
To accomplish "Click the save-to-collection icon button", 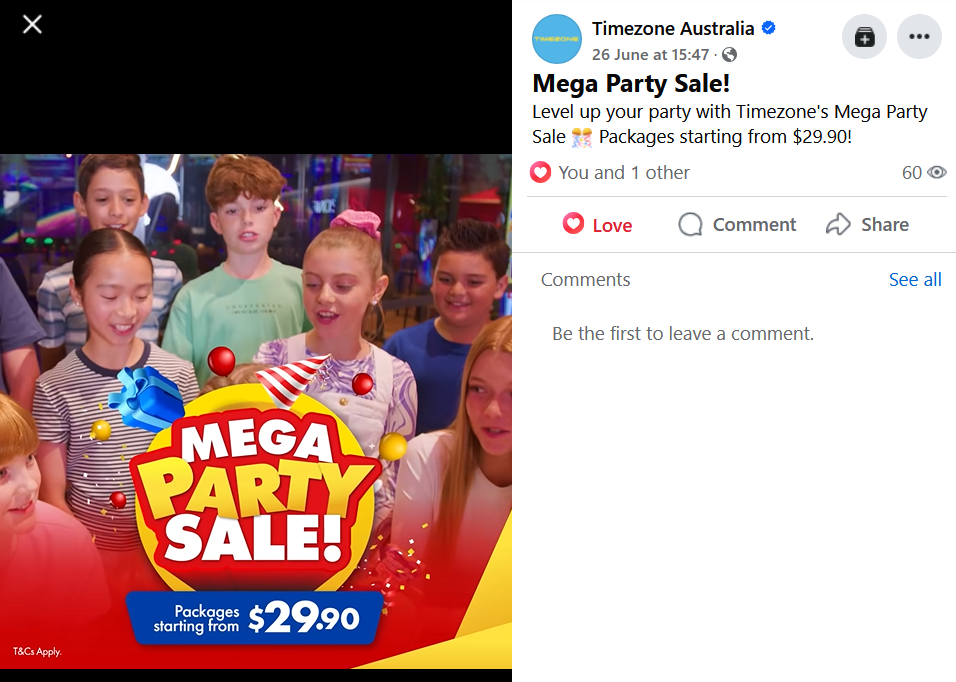I will [864, 37].
